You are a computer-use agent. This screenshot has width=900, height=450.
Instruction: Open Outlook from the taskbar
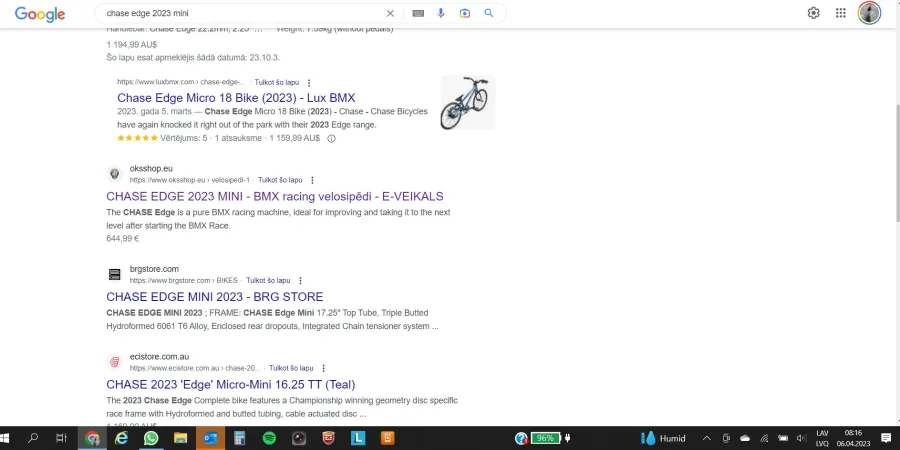click(x=210, y=439)
